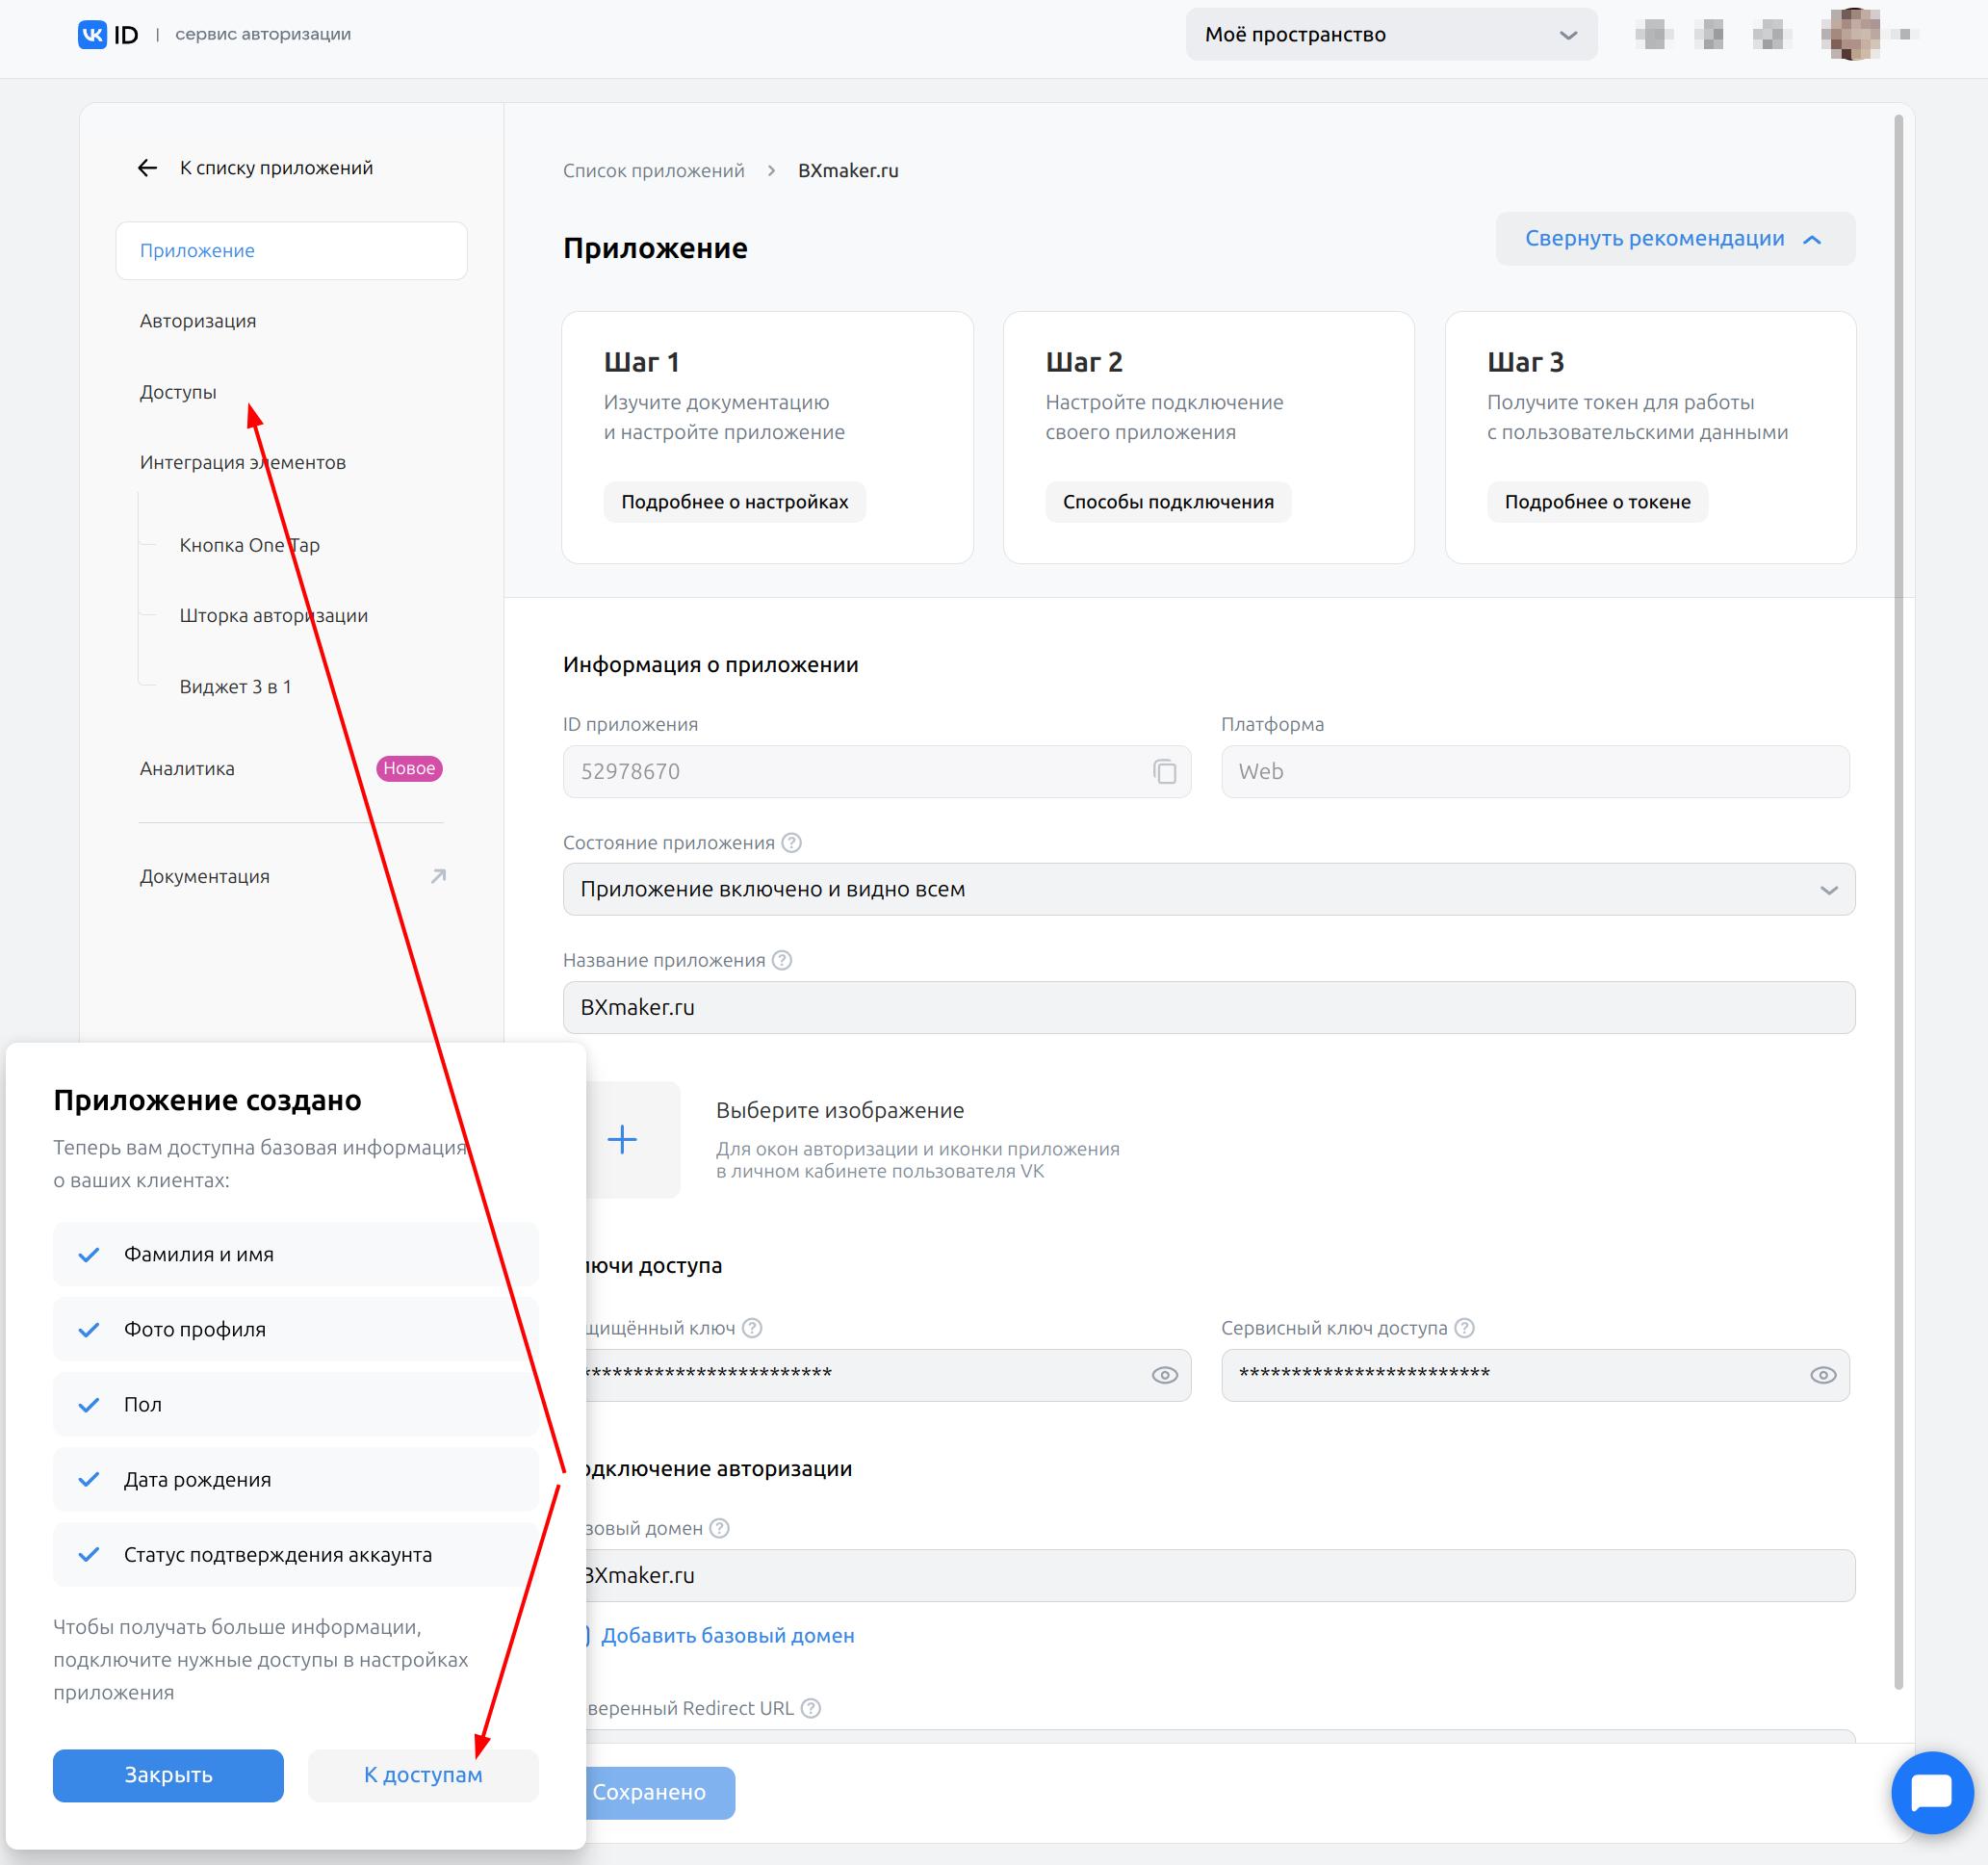Open the Документация link

205,876
